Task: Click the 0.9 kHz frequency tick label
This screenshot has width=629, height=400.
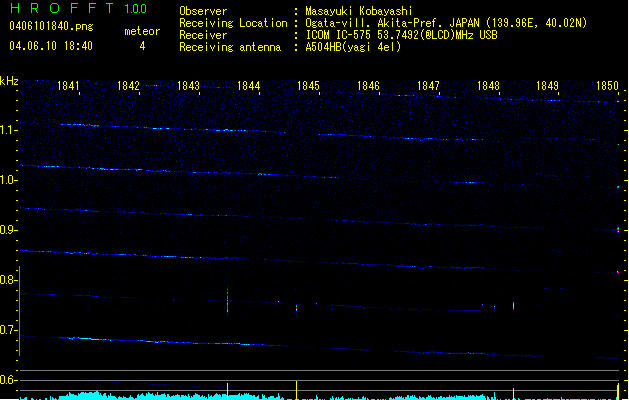Action: [7, 230]
